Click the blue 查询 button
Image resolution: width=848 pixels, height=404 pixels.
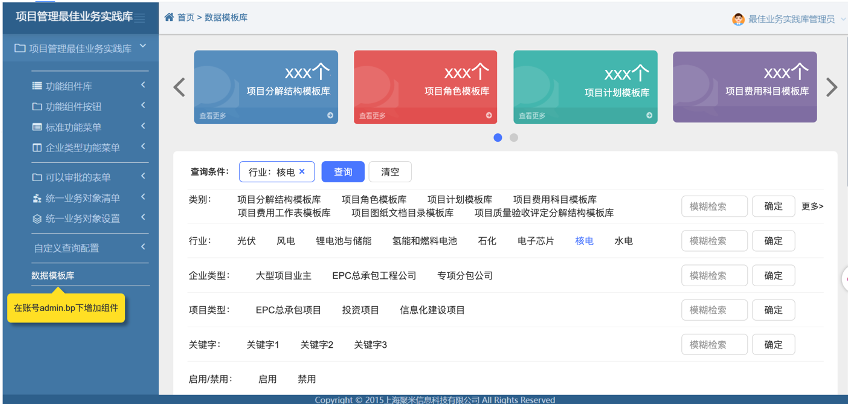(x=343, y=171)
